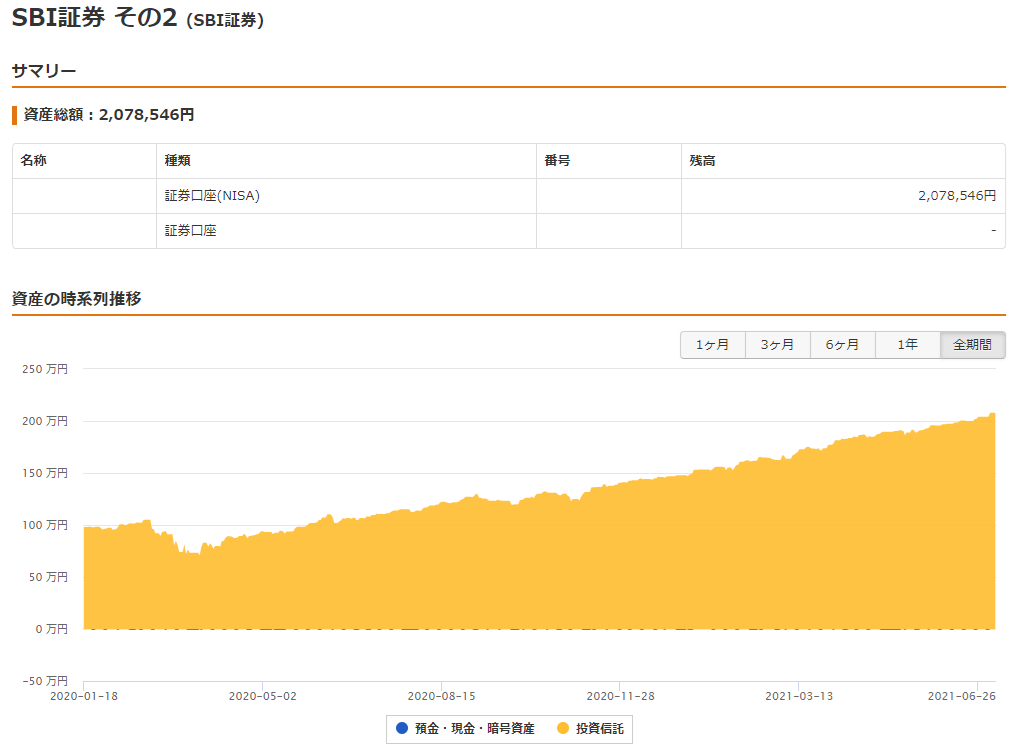This screenshot has width=1016, height=755.
Task: Click the 100 万円 y-axis label
Action: pyautogui.click(x=45, y=525)
